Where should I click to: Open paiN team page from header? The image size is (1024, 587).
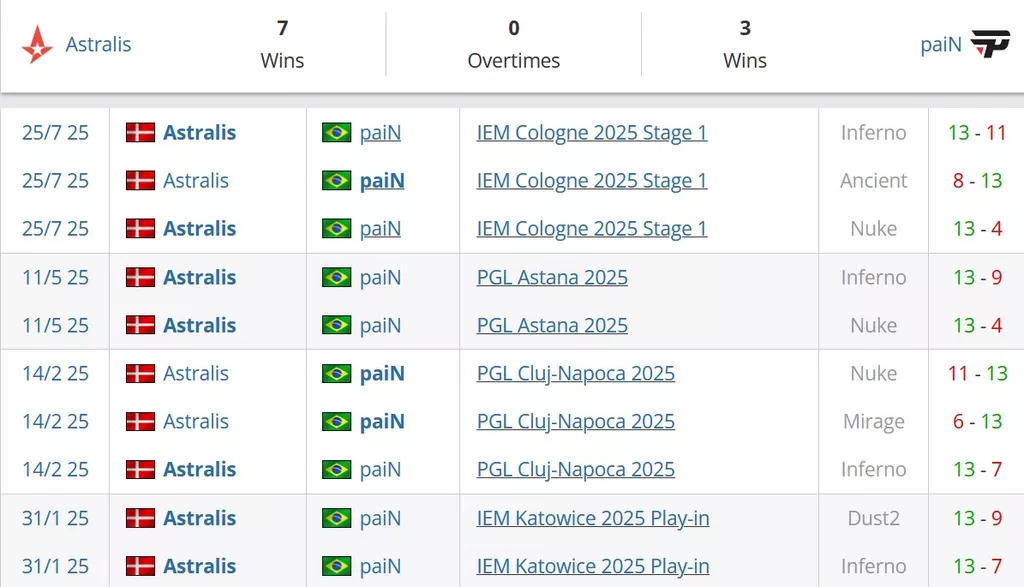click(941, 44)
